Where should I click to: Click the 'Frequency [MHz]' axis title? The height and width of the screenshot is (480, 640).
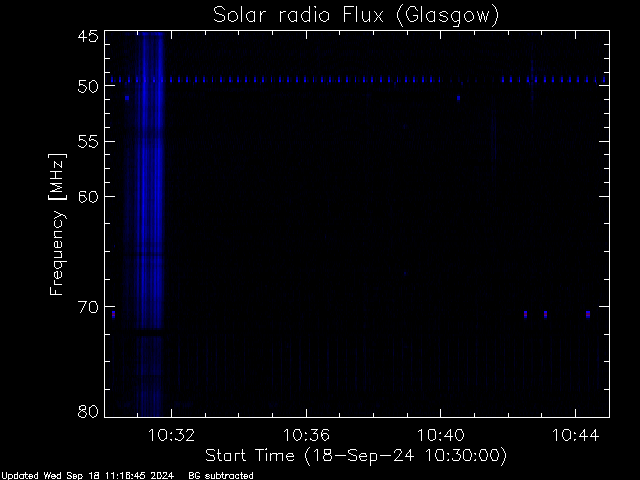(x=57, y=224)
